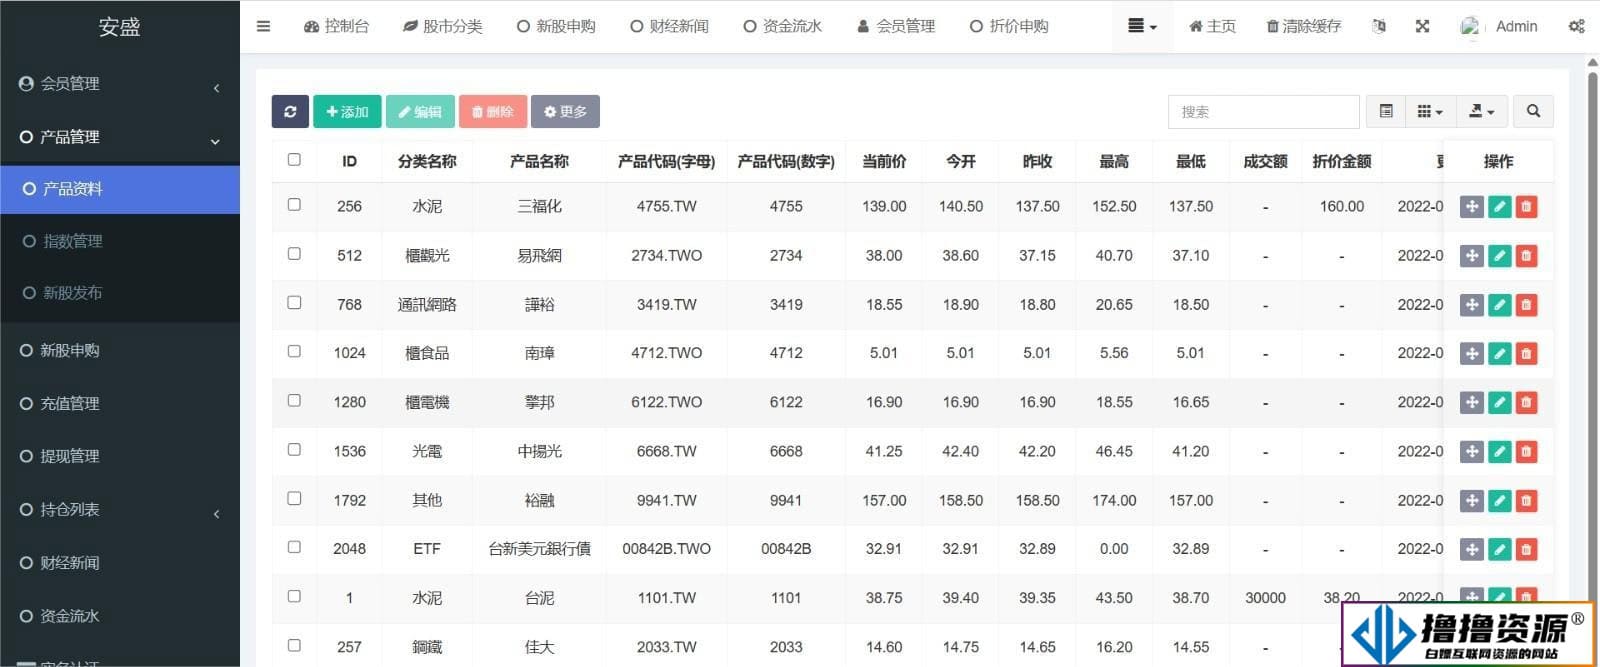
Task: Click the 编辑 button in toolbar
Action: pyautogui.click(x=420, y=111)
